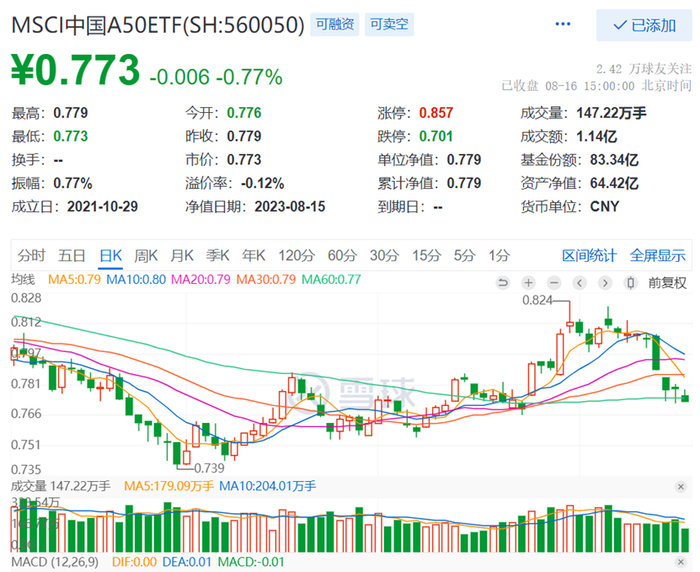Click the 成交量 value 147.22万手
This screenshot has height=572, width=700.
612,113
